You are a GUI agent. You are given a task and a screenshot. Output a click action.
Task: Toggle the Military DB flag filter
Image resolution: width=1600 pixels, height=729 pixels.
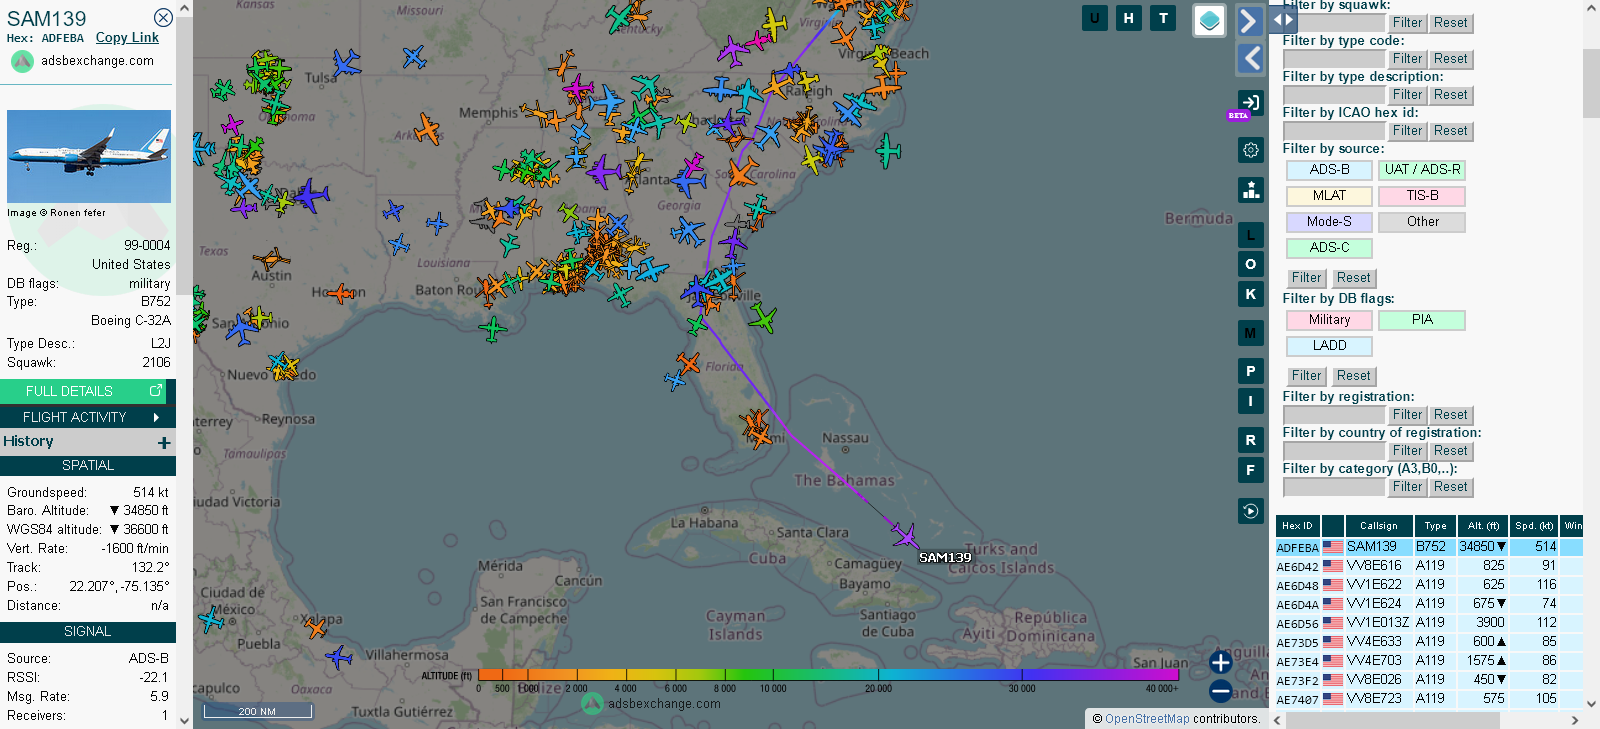[1329, 320]
